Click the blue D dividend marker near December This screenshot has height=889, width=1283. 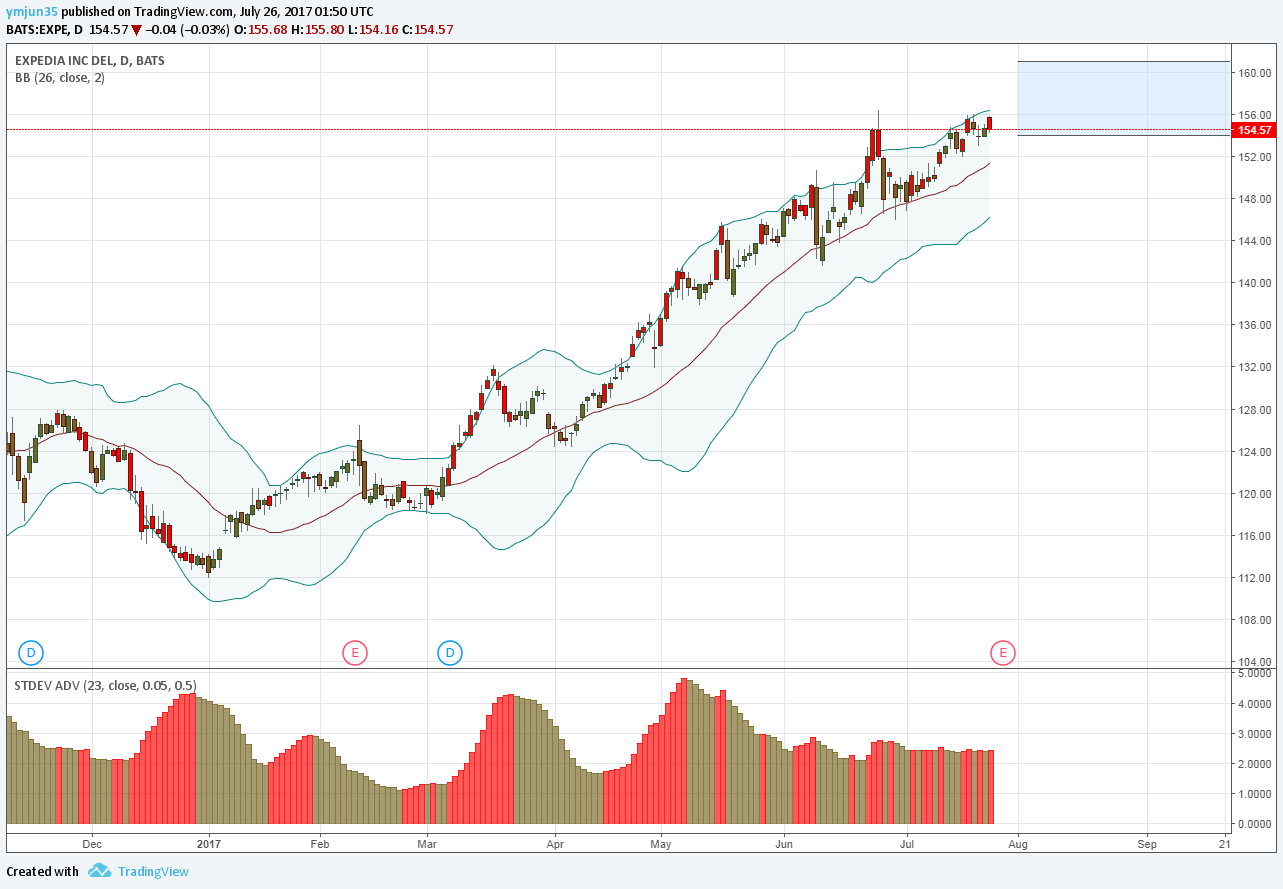click(31, 653)
